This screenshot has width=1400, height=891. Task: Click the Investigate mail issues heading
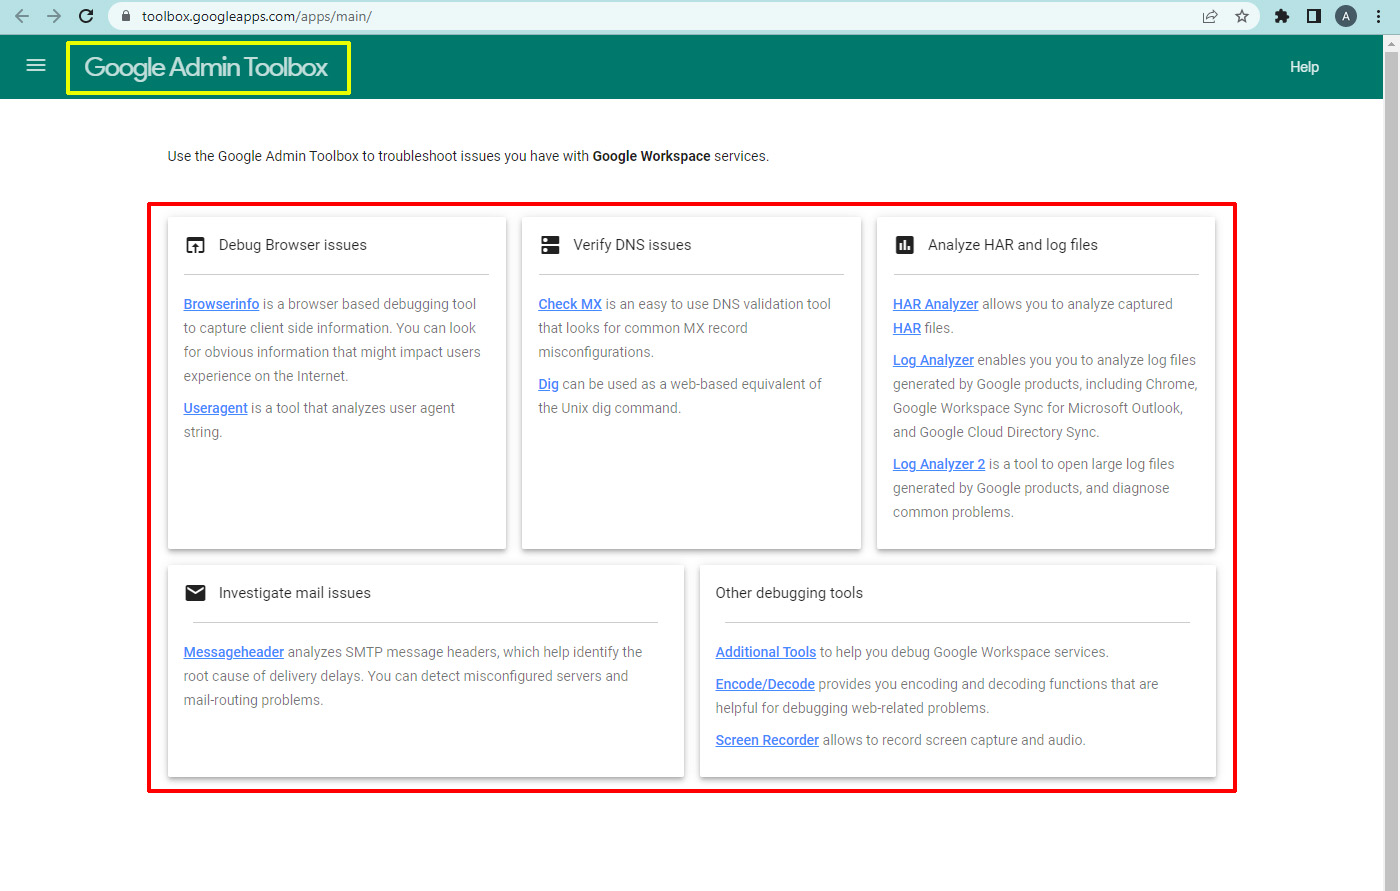pyautogui.click(x=295, y=593)
